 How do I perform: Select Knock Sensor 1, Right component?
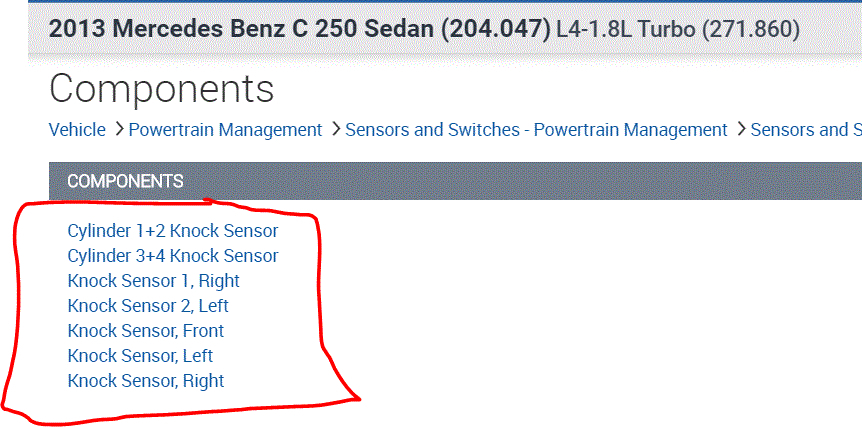153,281
